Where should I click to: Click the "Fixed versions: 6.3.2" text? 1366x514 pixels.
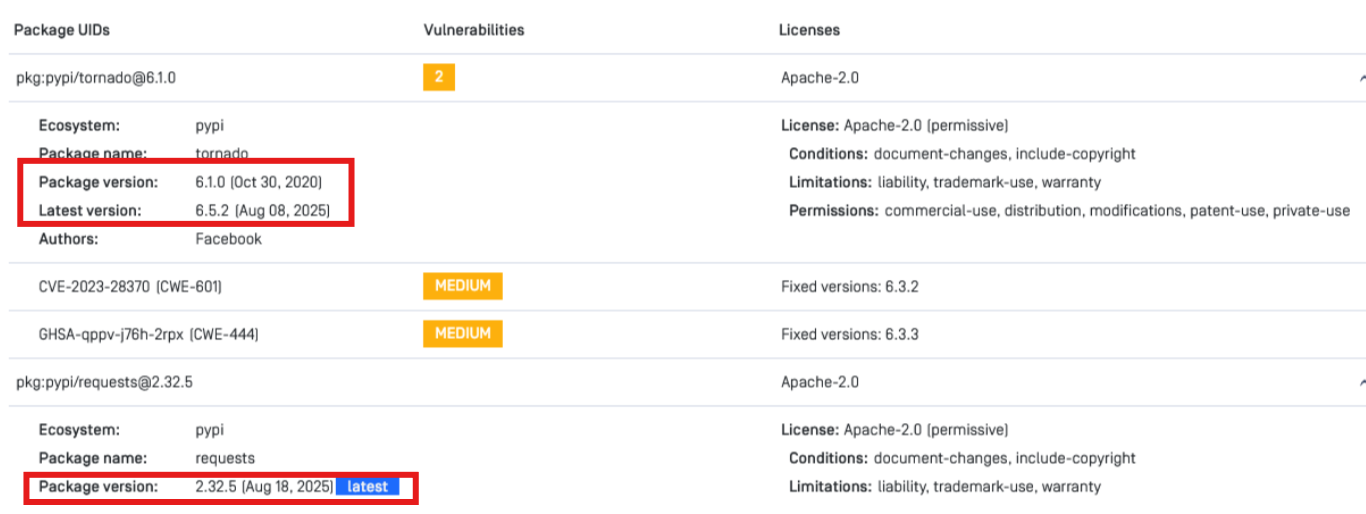click(x=849, y=287)
